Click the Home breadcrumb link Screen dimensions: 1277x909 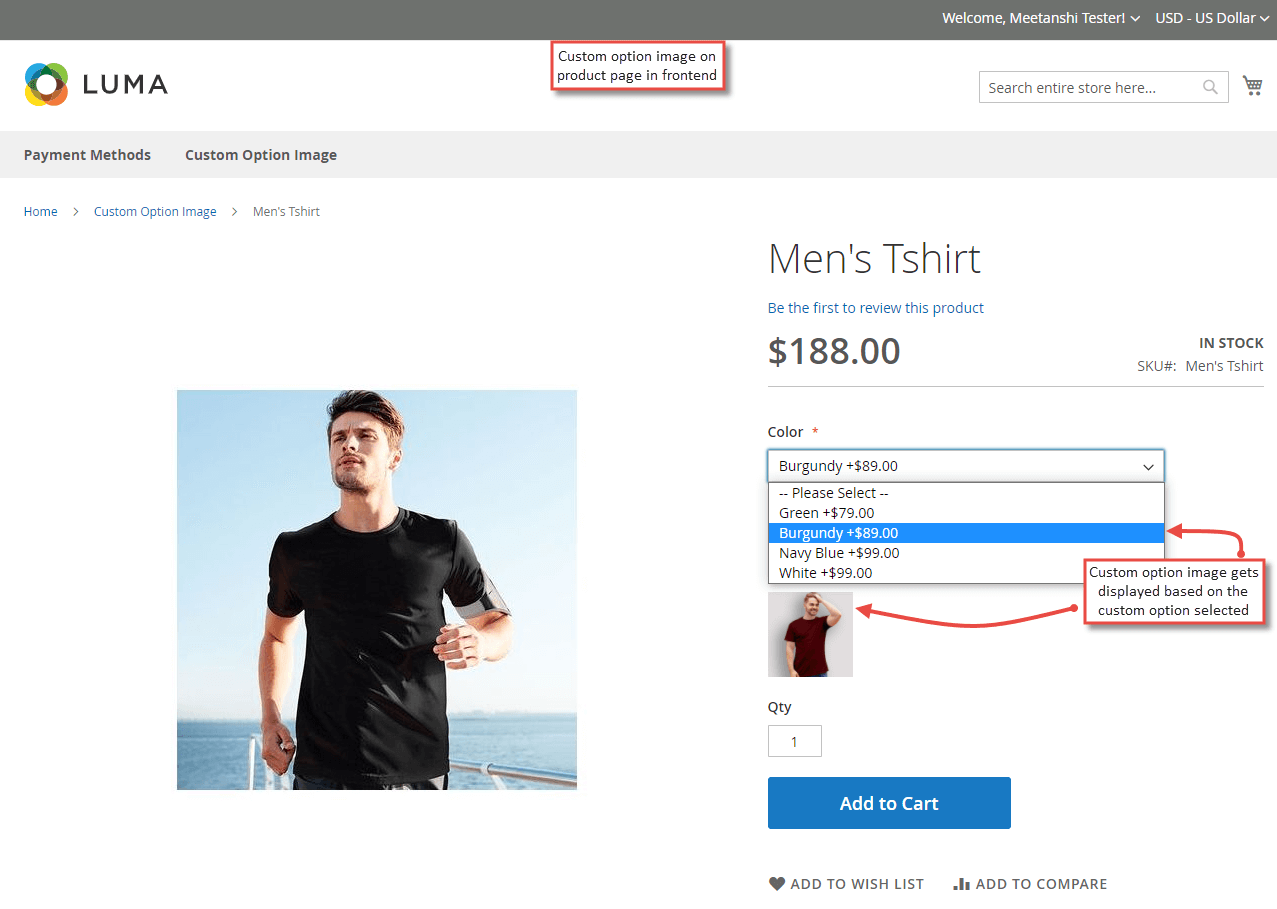(x=40, y=211)
